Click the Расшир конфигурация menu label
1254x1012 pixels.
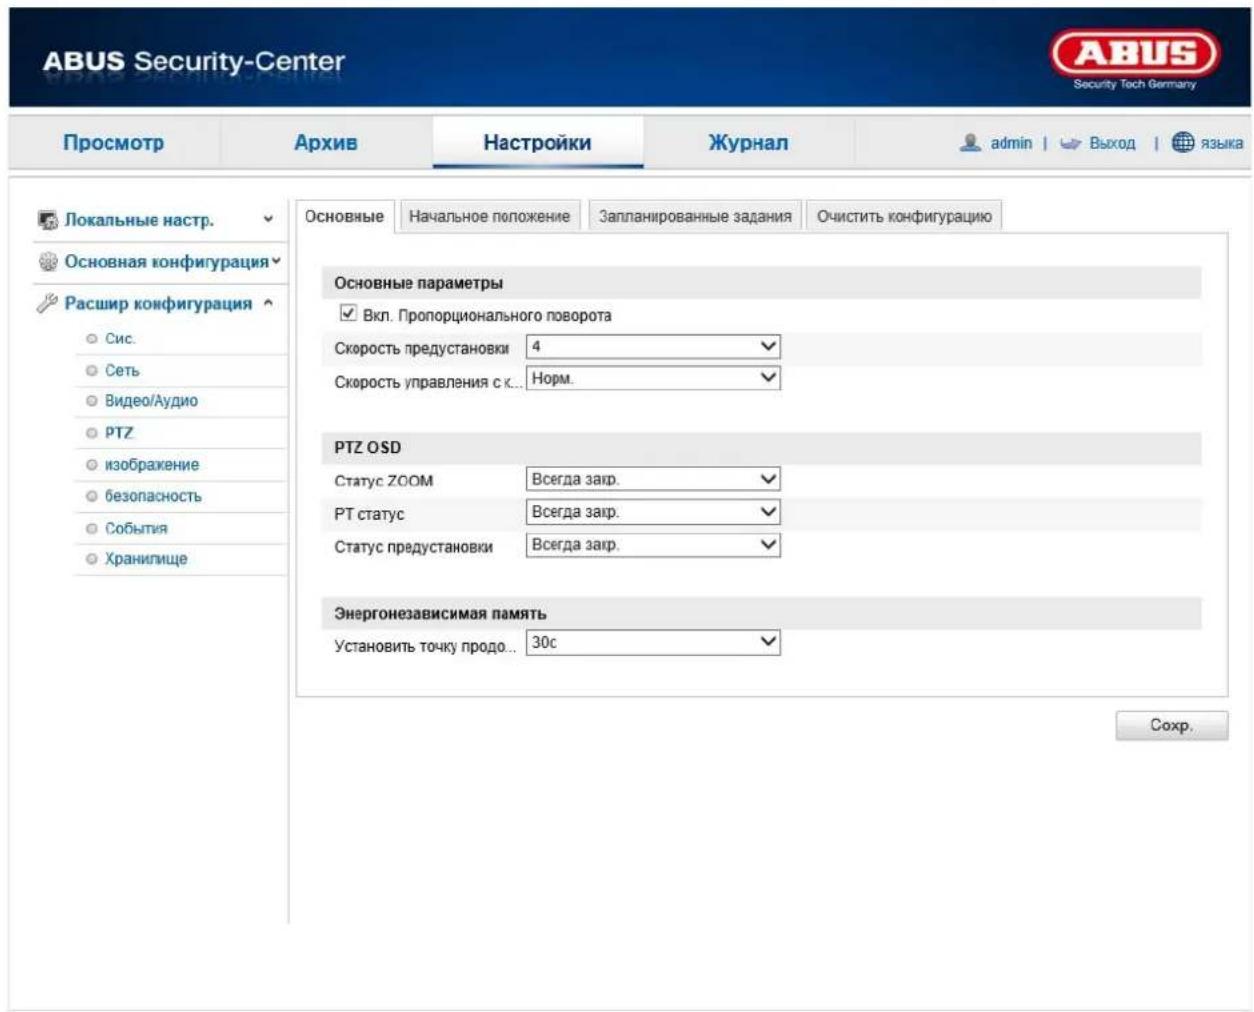(x=158, y=303)
